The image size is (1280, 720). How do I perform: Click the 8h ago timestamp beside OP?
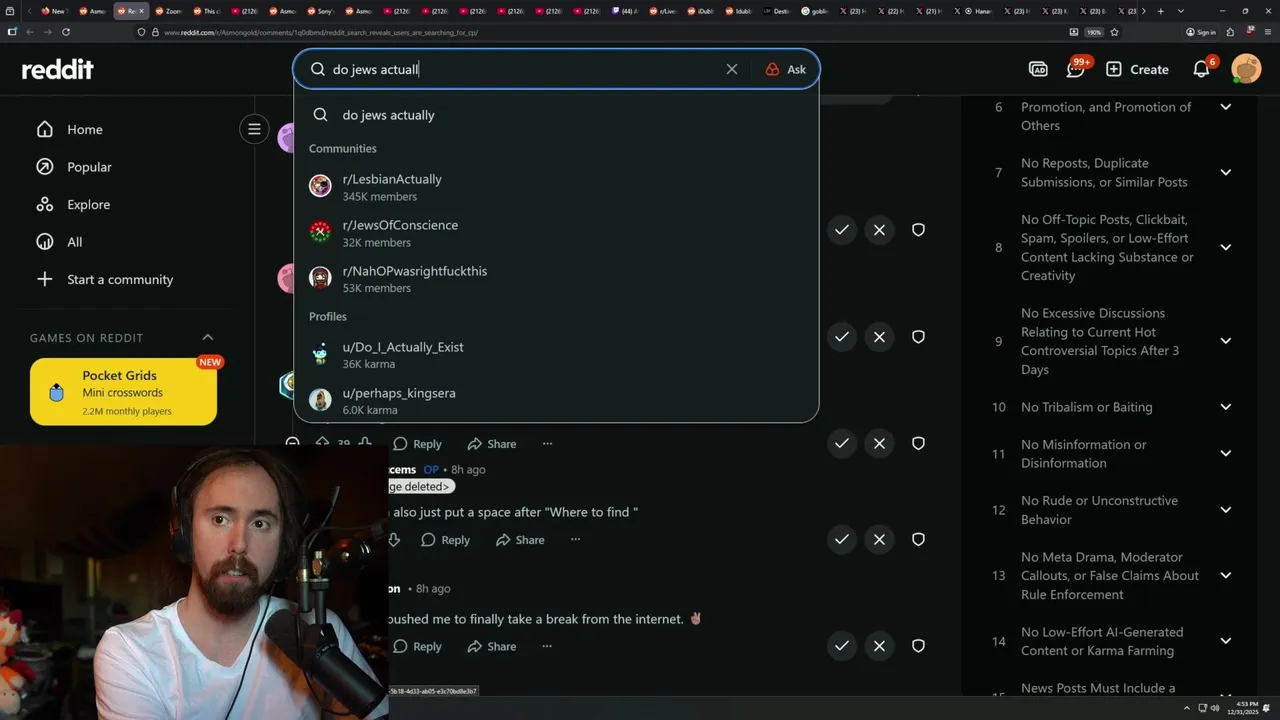click(468, 469)
